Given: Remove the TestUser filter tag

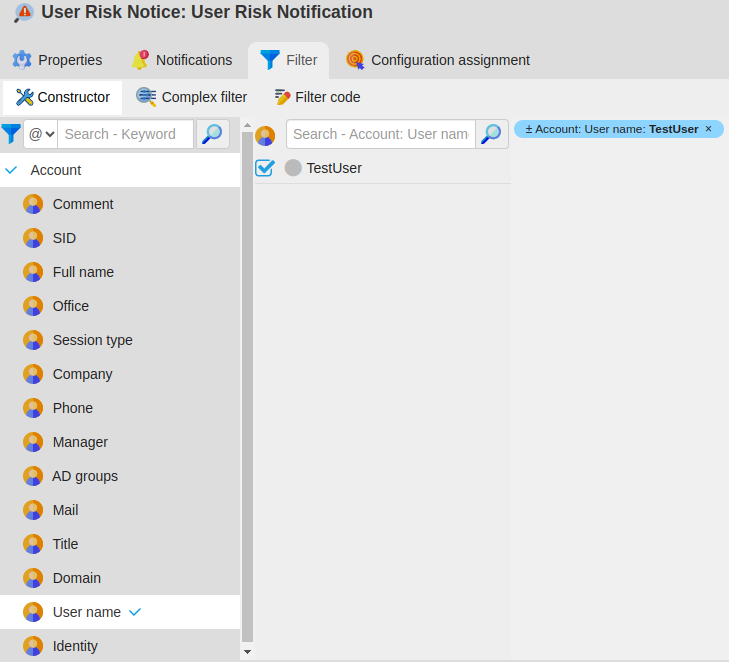Looking at the screenshot, I should 708,129.
